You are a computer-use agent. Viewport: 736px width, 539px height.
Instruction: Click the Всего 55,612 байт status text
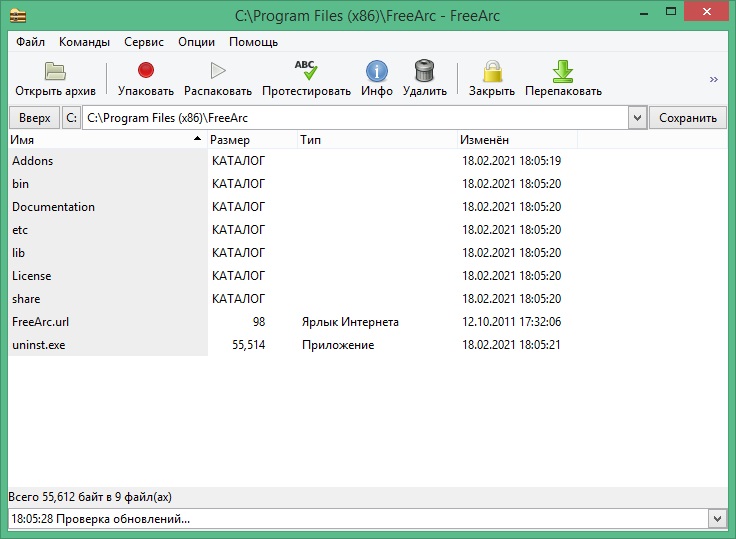[x=90, y=497]
